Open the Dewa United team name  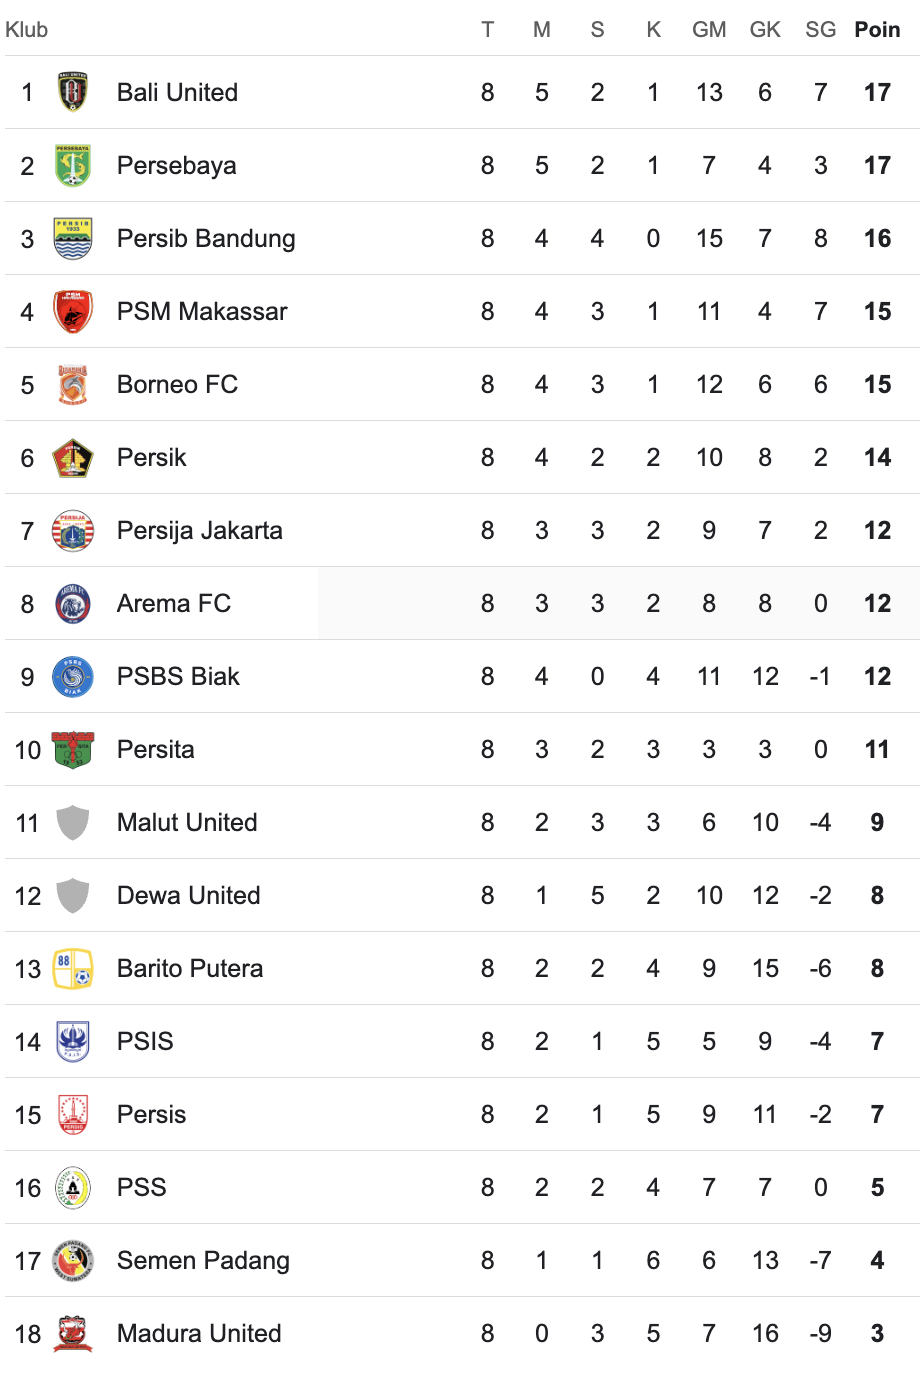[x=188, y=895]
